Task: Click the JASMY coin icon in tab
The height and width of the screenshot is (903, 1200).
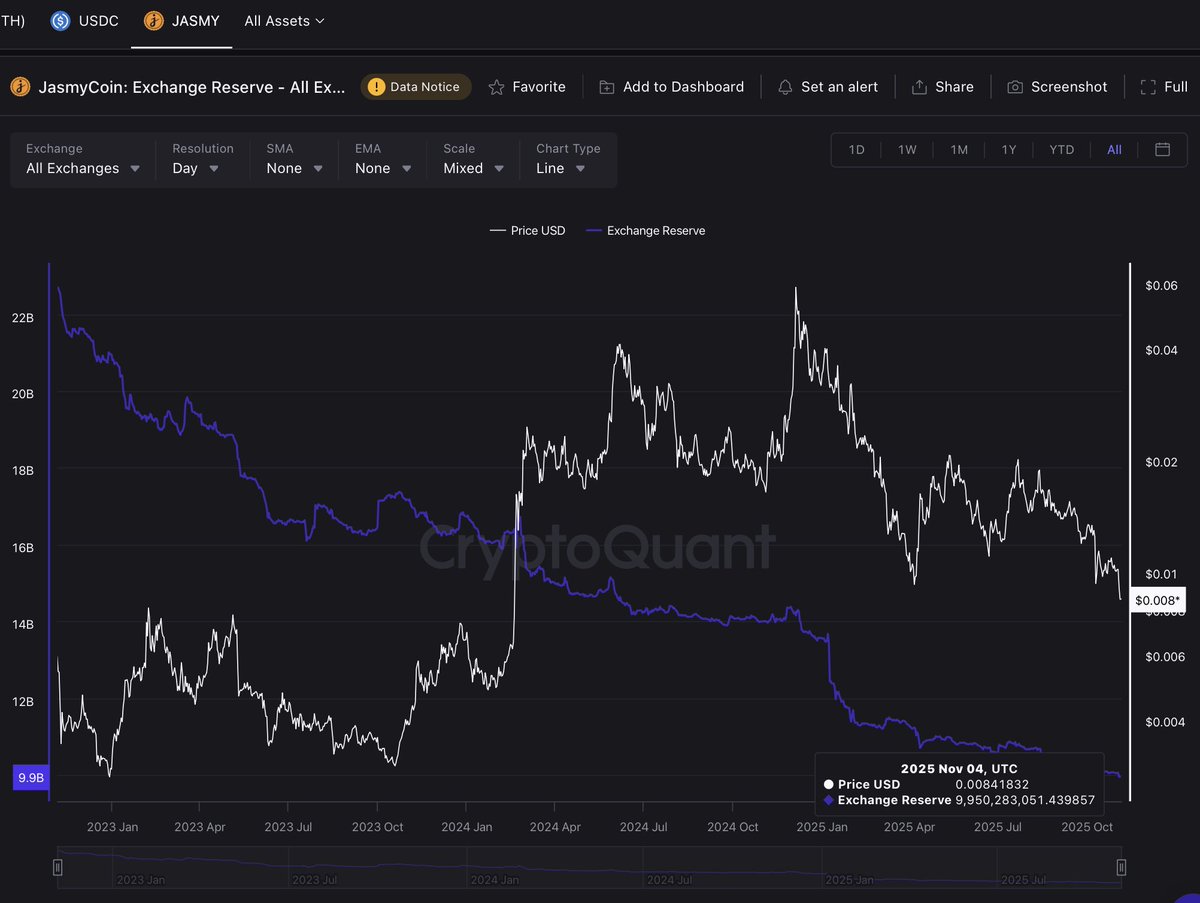Action: pos(154,20)
